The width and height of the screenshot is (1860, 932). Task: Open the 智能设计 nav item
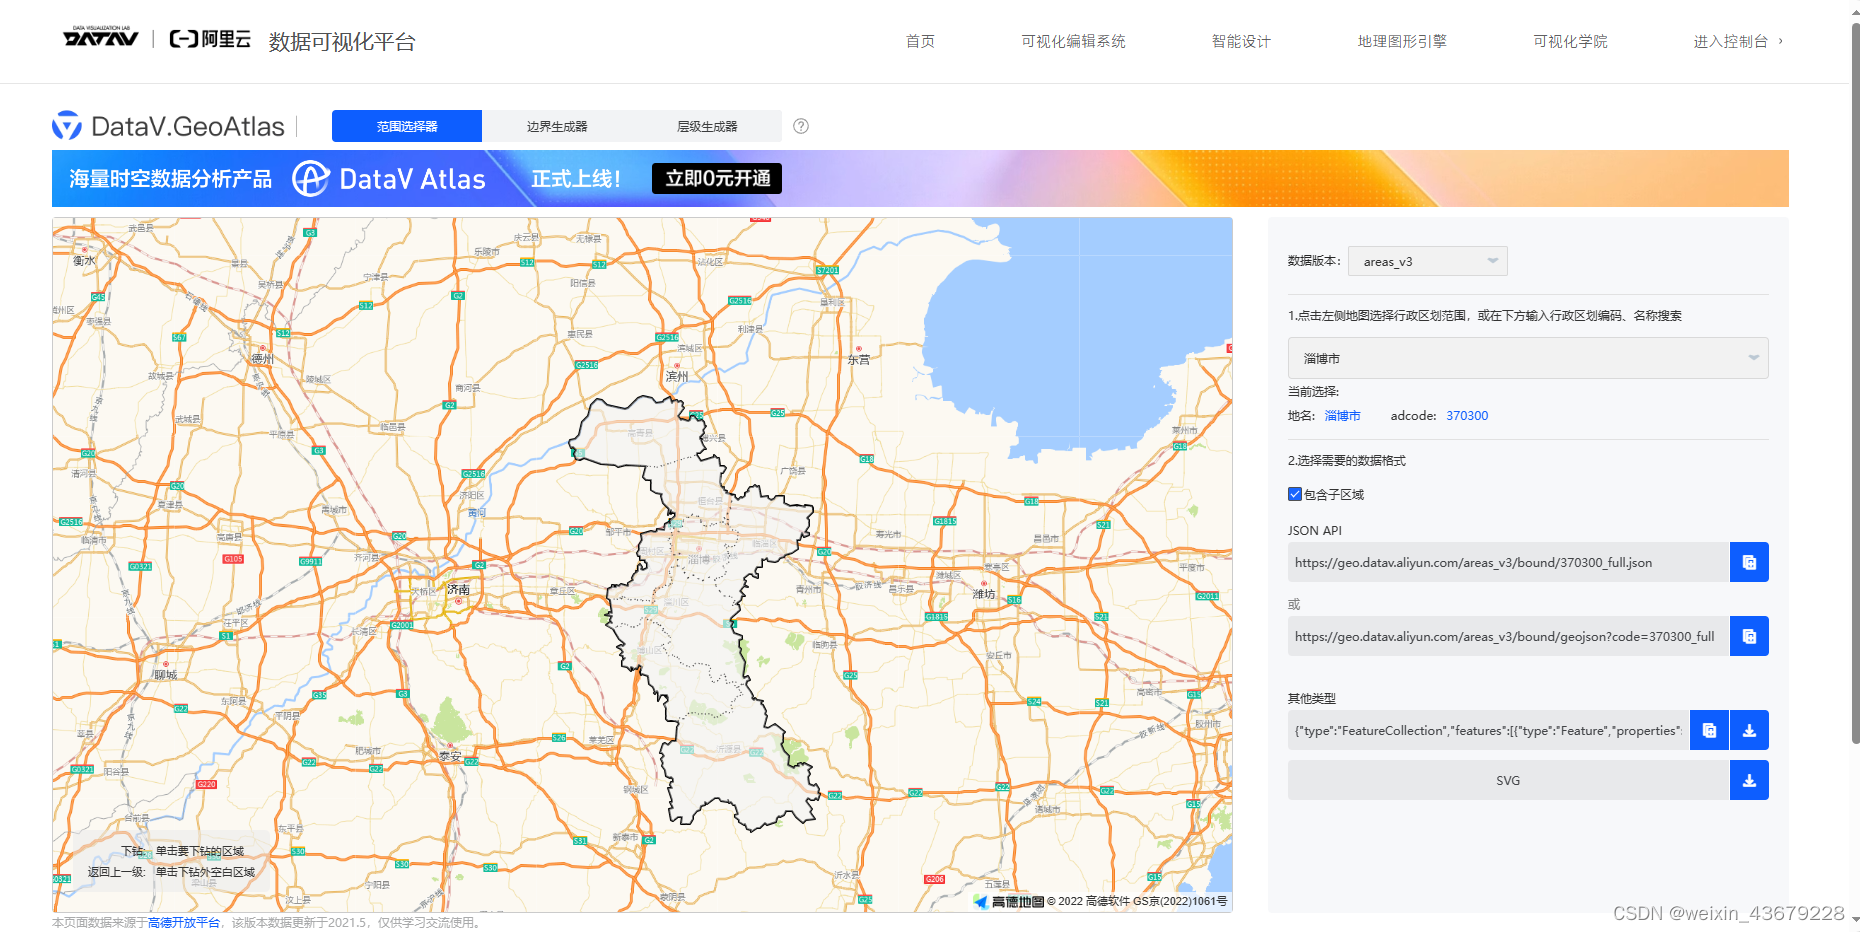[1241, 41]
